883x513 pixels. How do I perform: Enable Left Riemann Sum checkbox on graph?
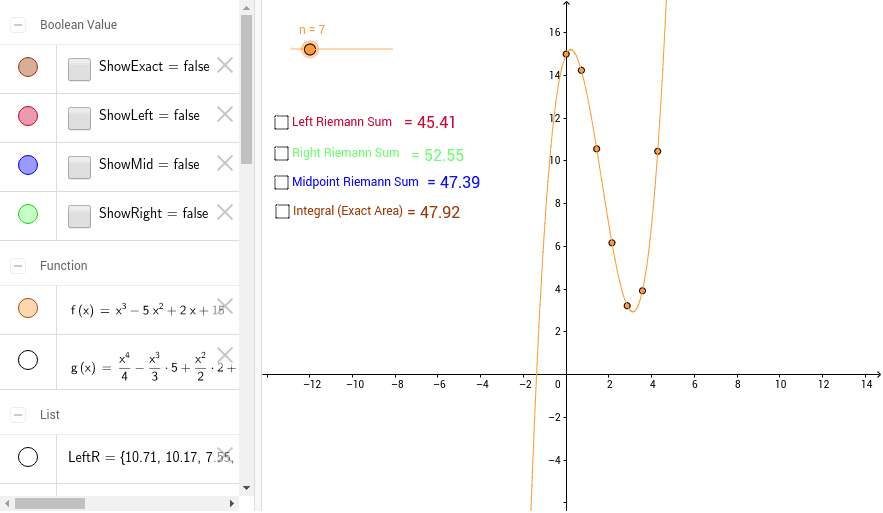281,123
